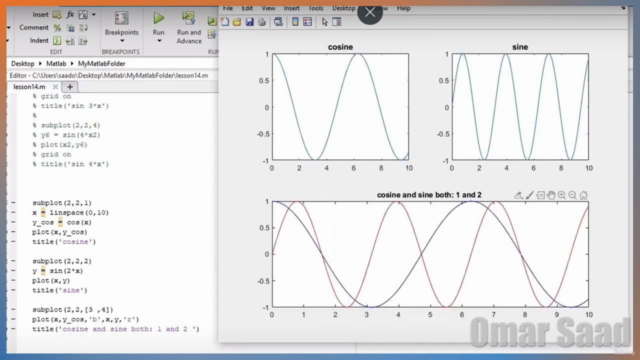Image resolution: width=640 pixels, height=360 pixels.
Task: Add a new editor tab with plus button
Action: [70, 87]
